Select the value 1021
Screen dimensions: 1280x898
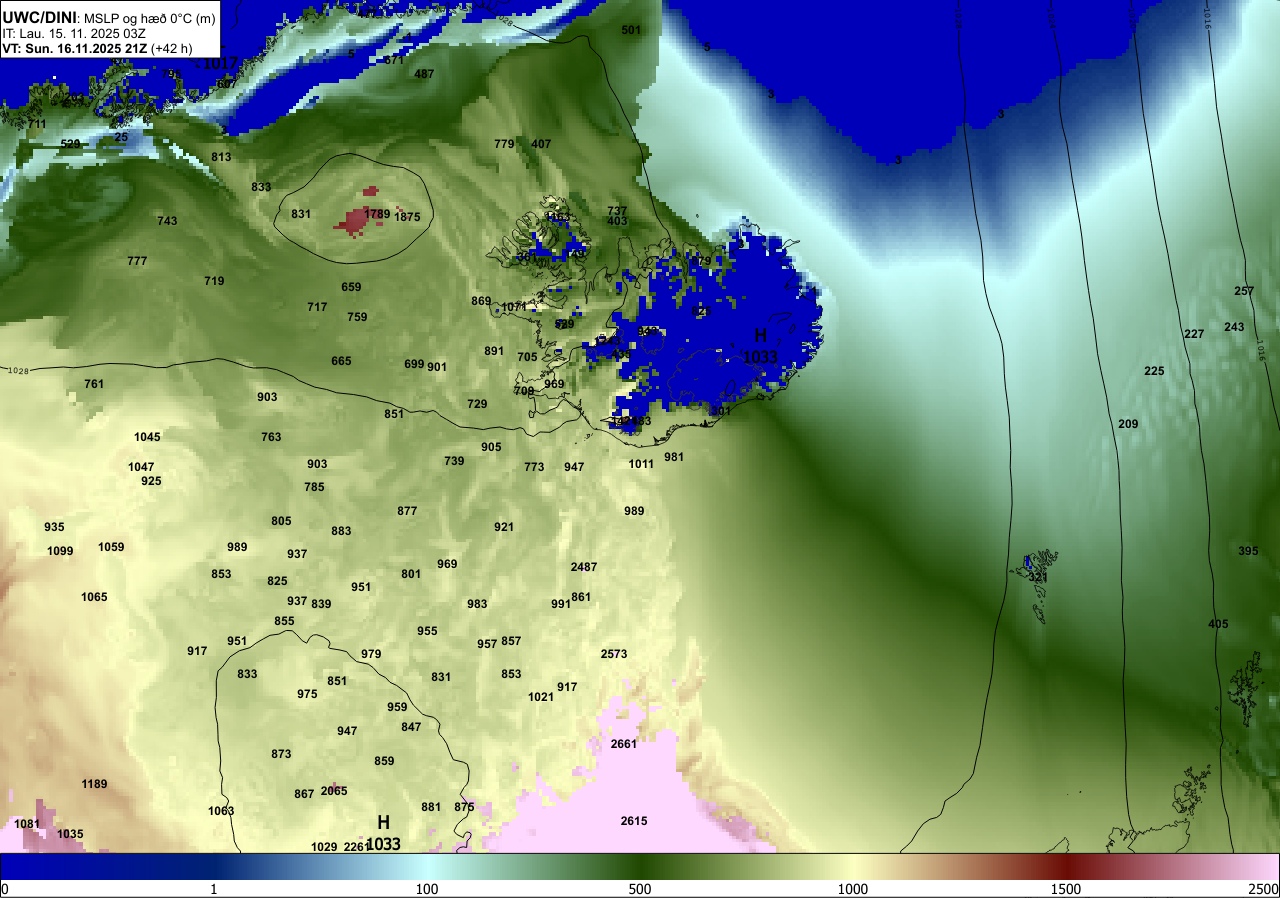click(x=541, y=697)
